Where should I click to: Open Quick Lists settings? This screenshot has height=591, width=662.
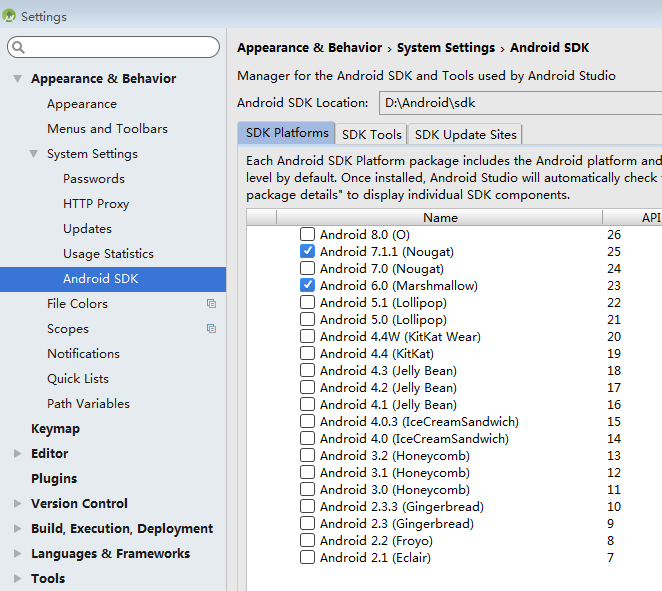coord(78,379)
